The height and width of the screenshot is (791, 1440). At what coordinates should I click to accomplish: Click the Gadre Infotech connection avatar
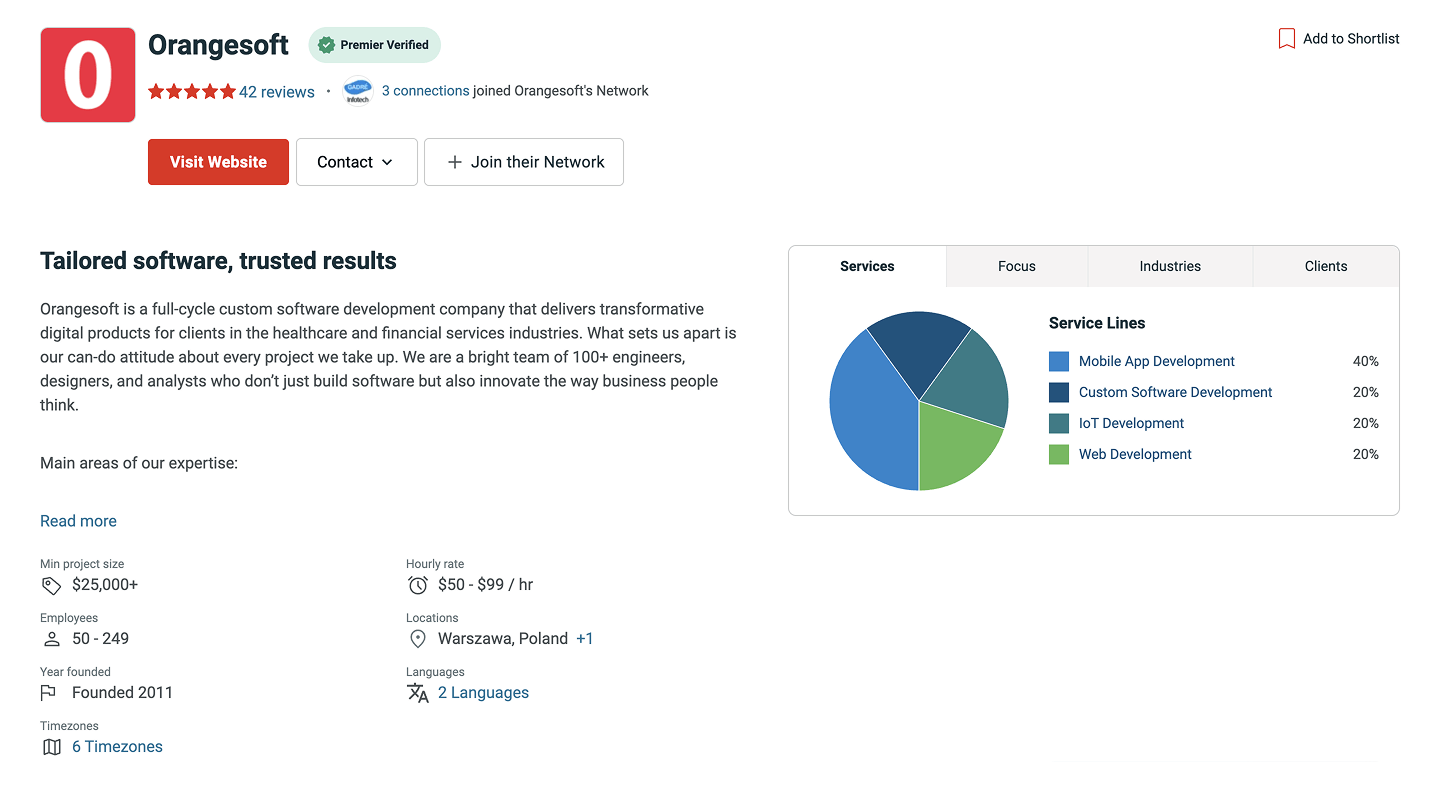point(357,91)
